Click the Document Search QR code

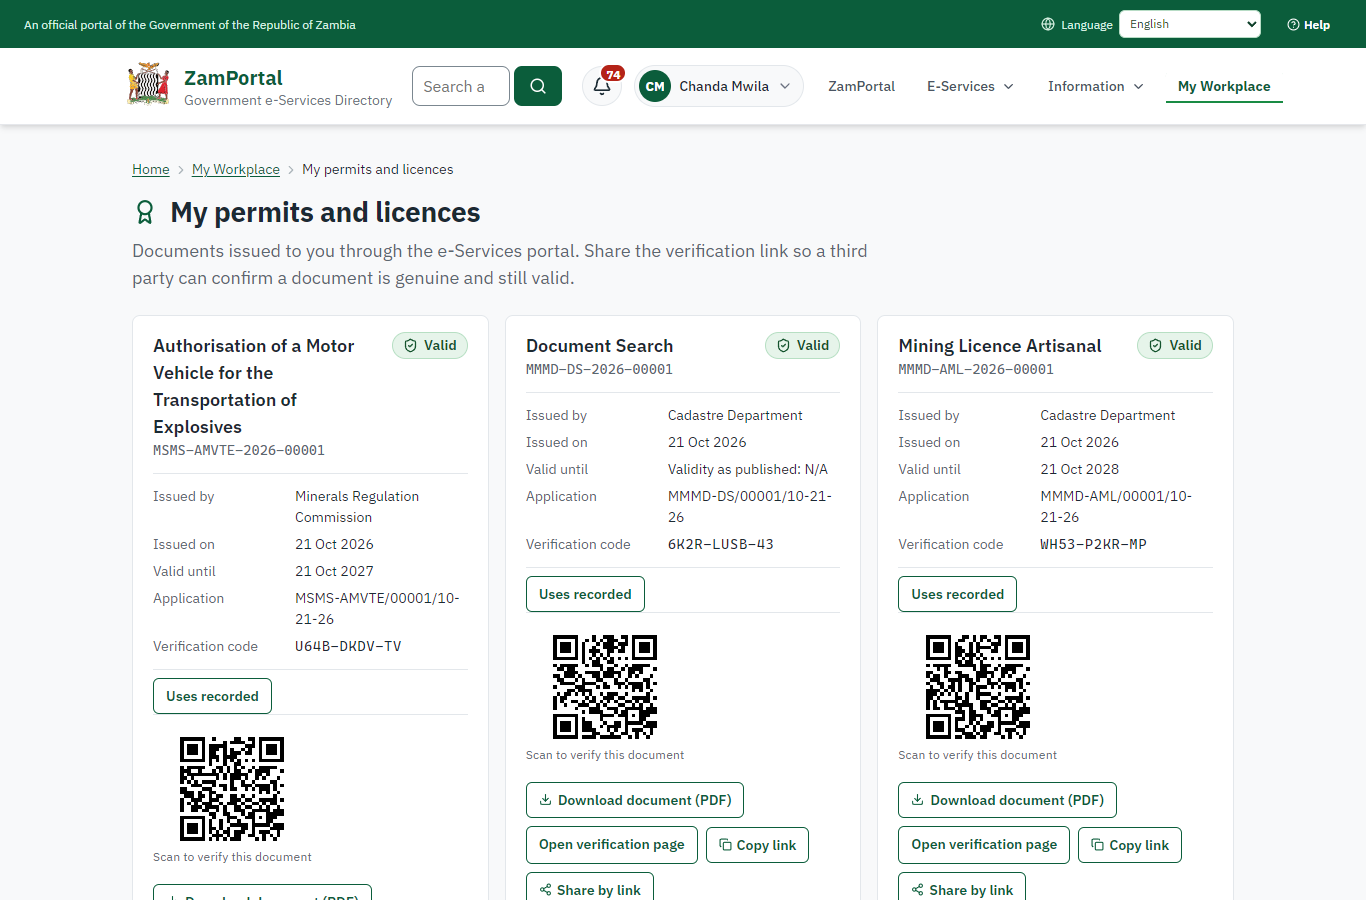click(x=605, y=687)
